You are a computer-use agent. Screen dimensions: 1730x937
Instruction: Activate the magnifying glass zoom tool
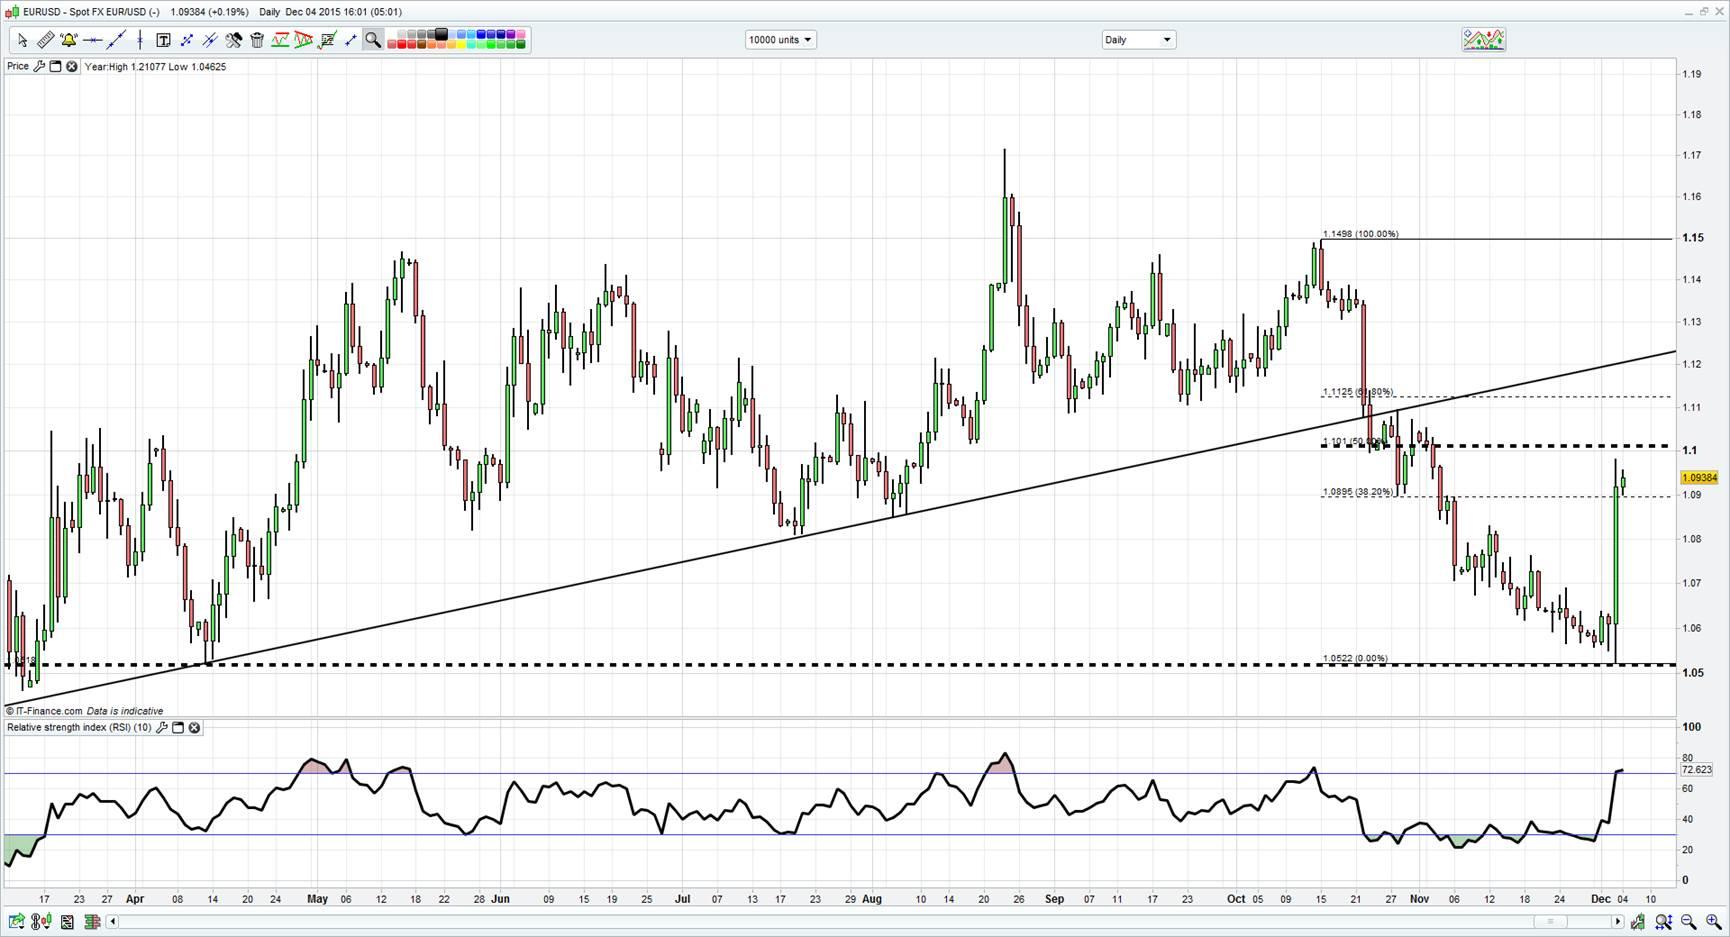tap(373, 40)
